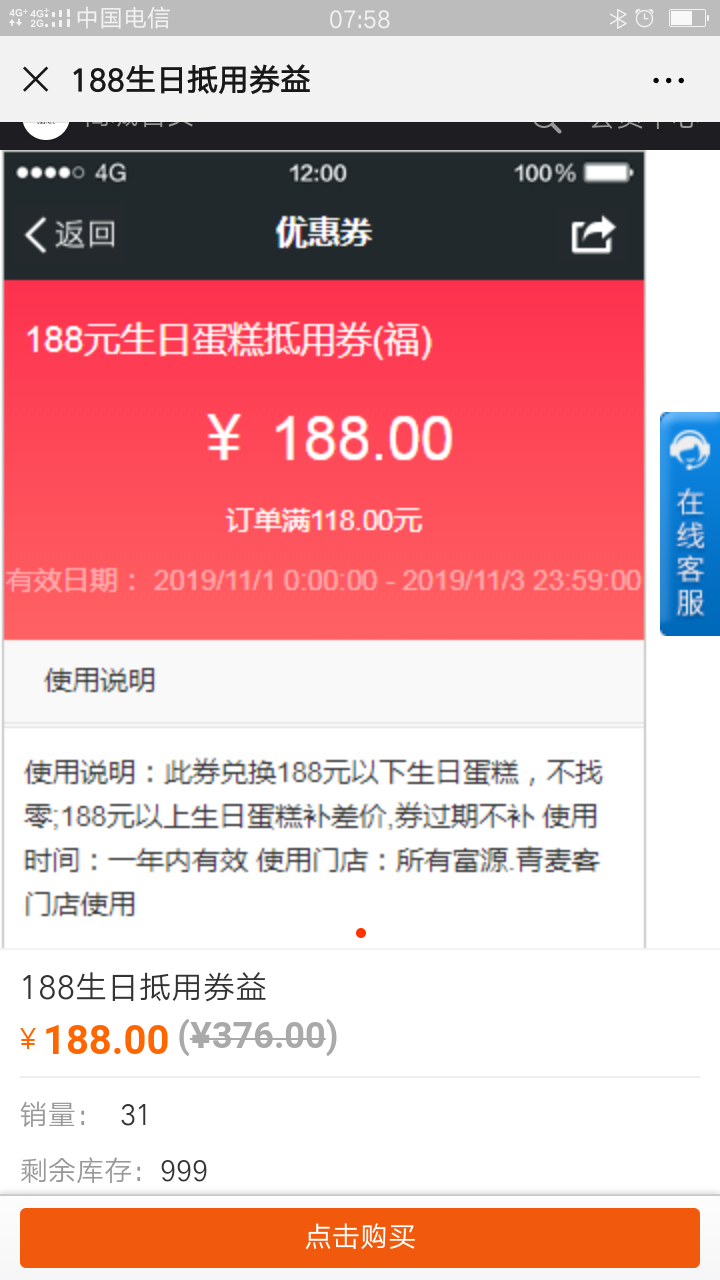Tap the ¥188.00 coupon amount on the red banner

pyautogui.click(x=330, y=438)
